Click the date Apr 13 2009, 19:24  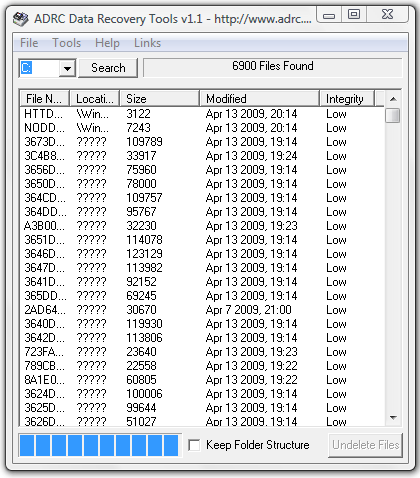[251, 156]
